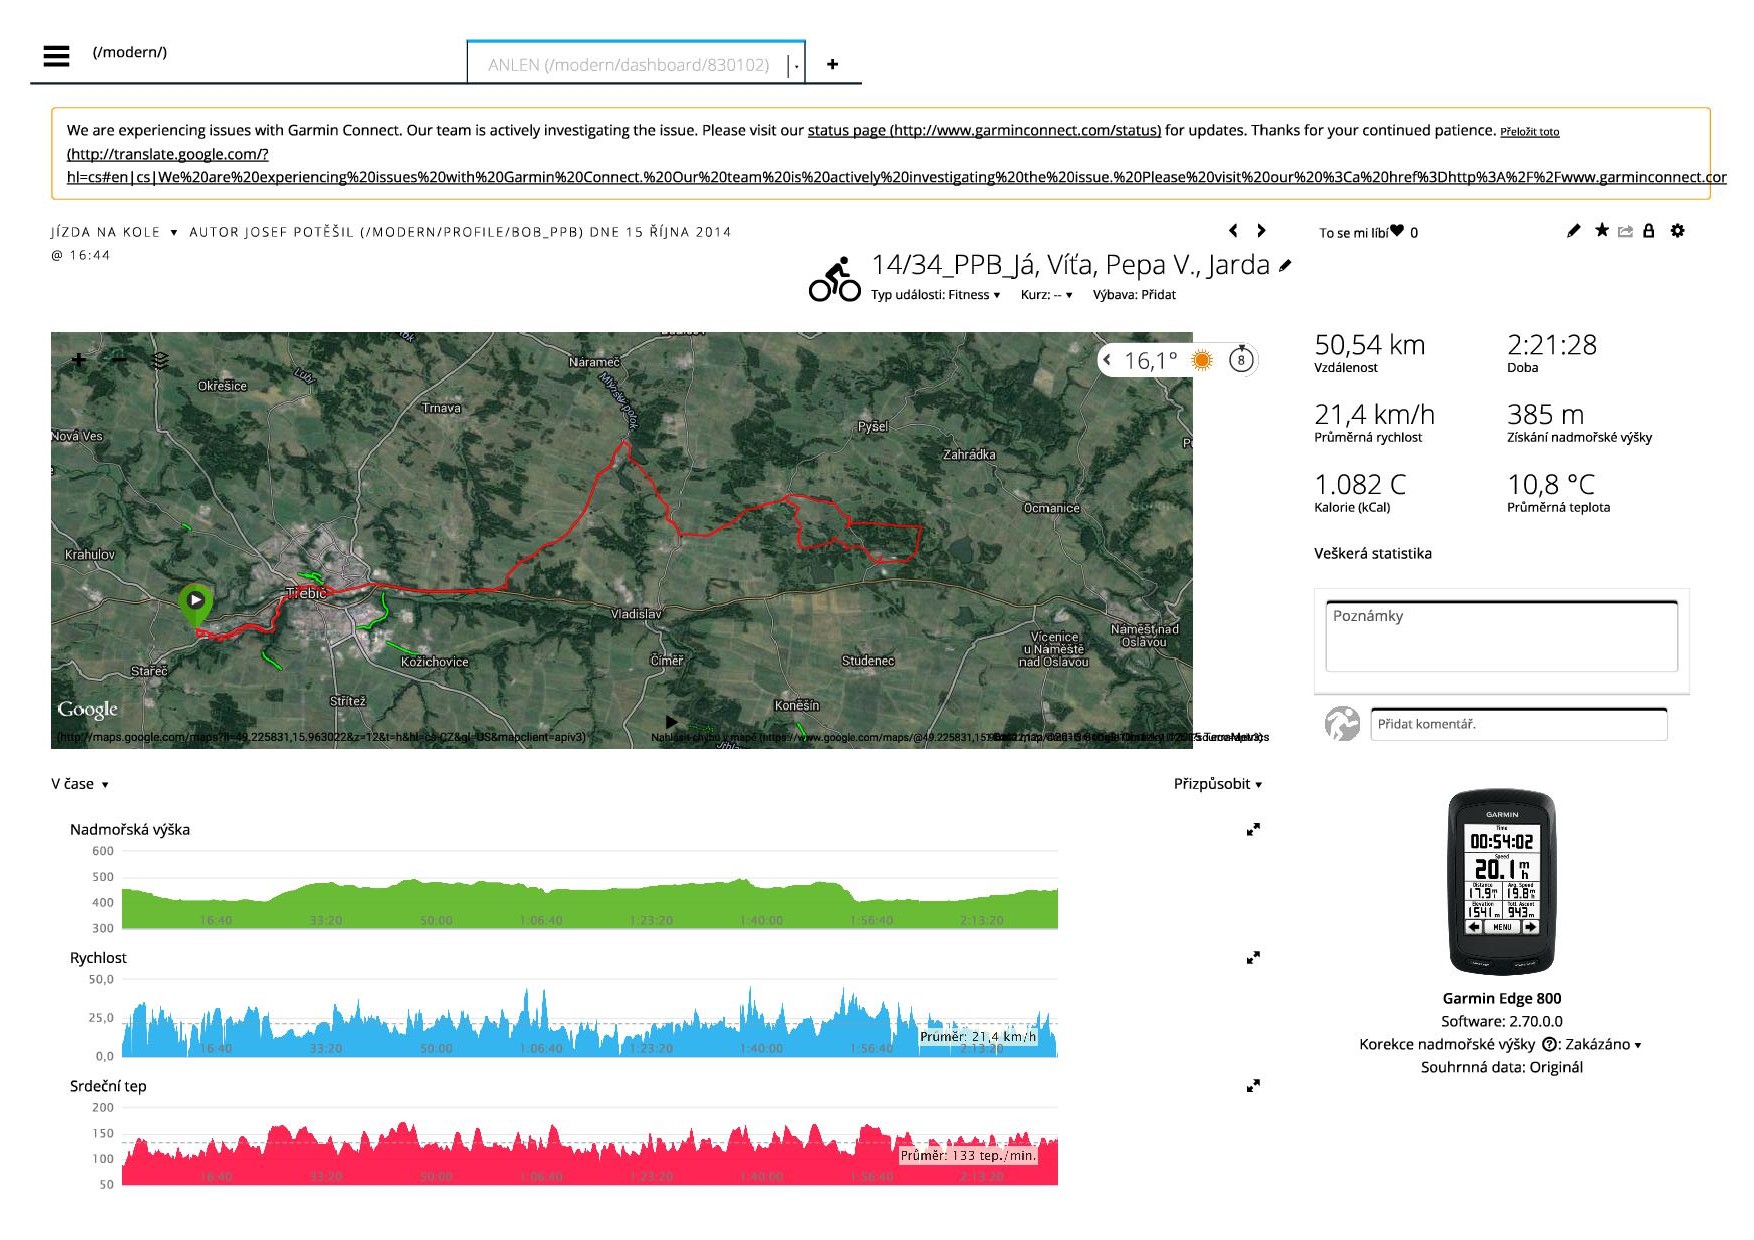This screenshot has height=1240, width=1754.
Task: Open the Přizpůsobit dropdown
Action: 1217,784
